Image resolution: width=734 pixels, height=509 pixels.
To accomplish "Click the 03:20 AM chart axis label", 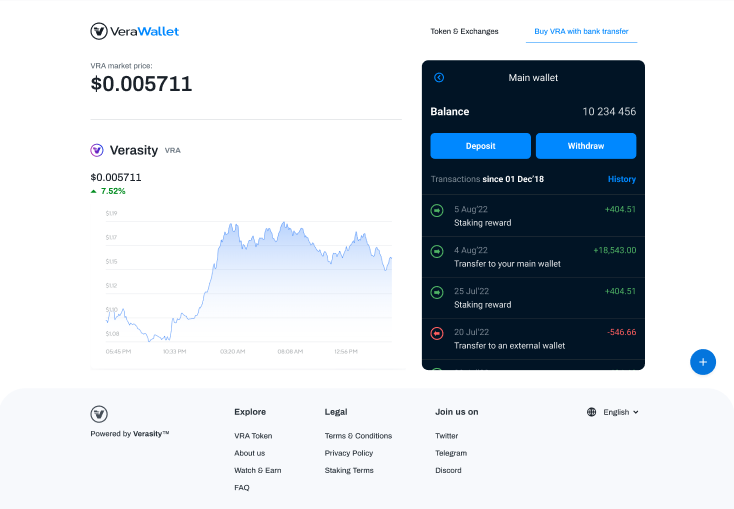I will pyautogui.click(x=233, y=351).
